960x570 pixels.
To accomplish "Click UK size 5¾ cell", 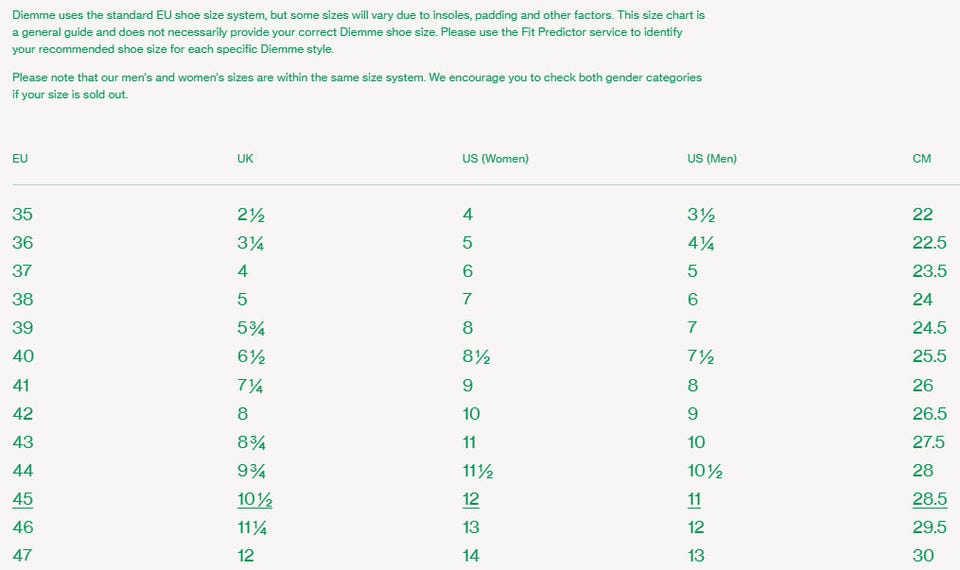I will click(x=251, y=327).
